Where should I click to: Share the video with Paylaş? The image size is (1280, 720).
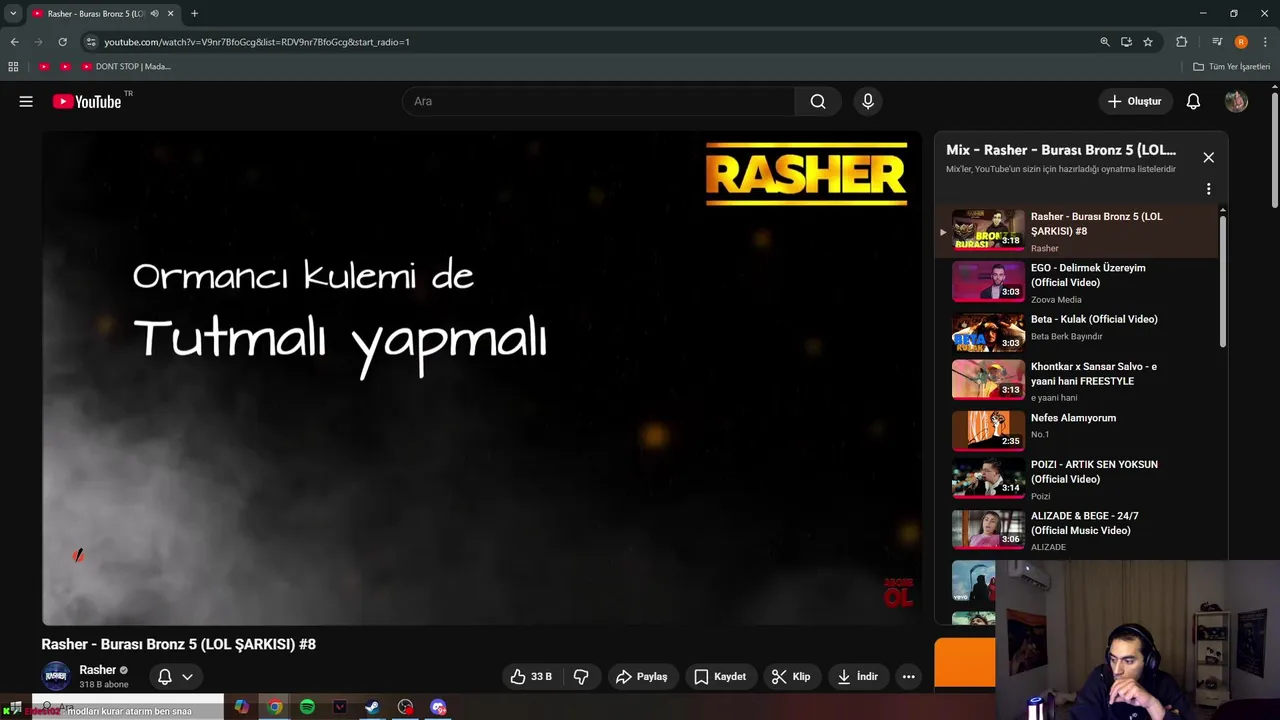pos(641,677)
